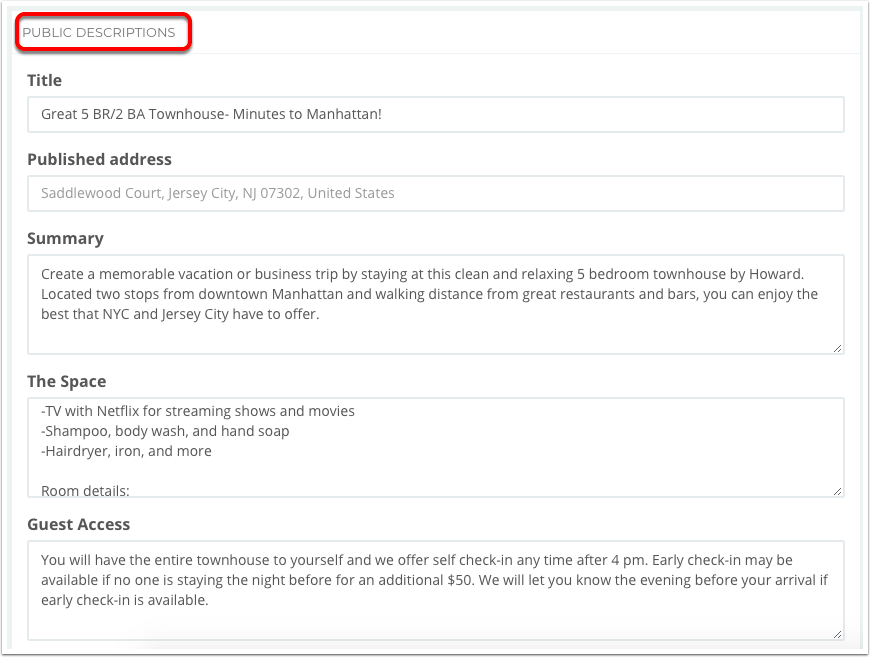Click the Published address input field
Viewport: 870px width, 657px height.
436,193
